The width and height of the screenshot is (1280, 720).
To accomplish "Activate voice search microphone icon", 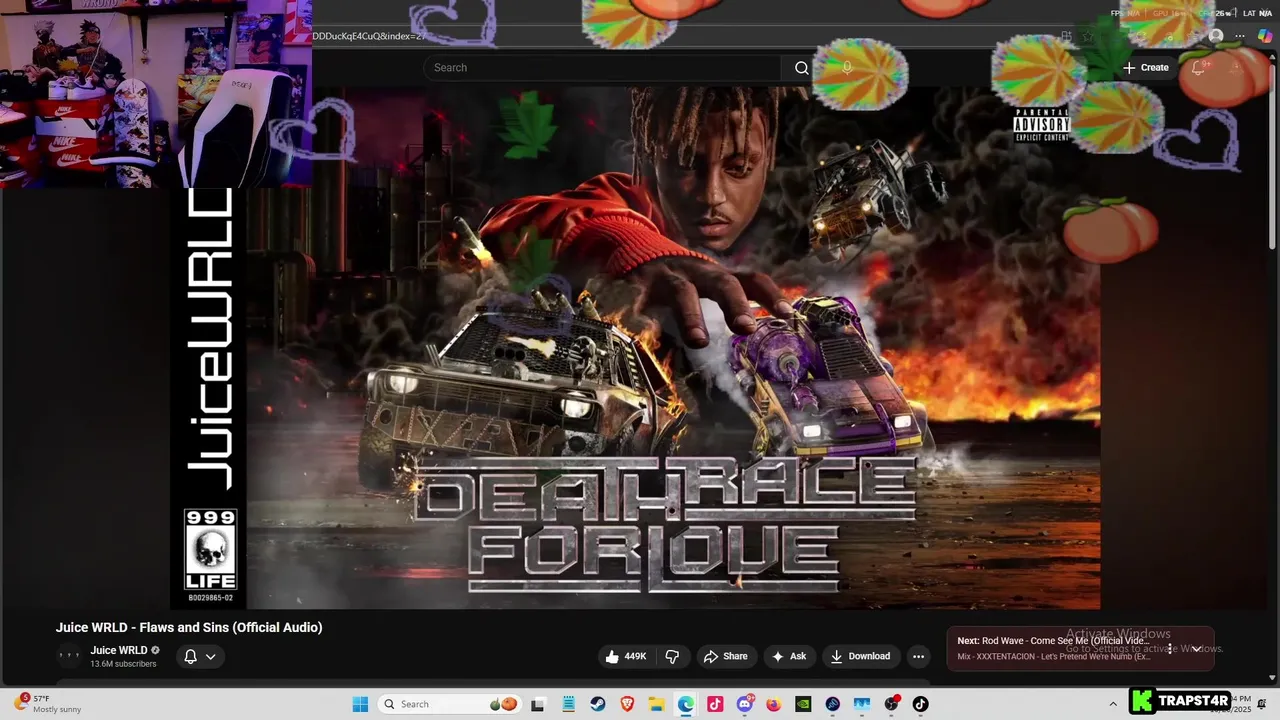I will [847, 68].
